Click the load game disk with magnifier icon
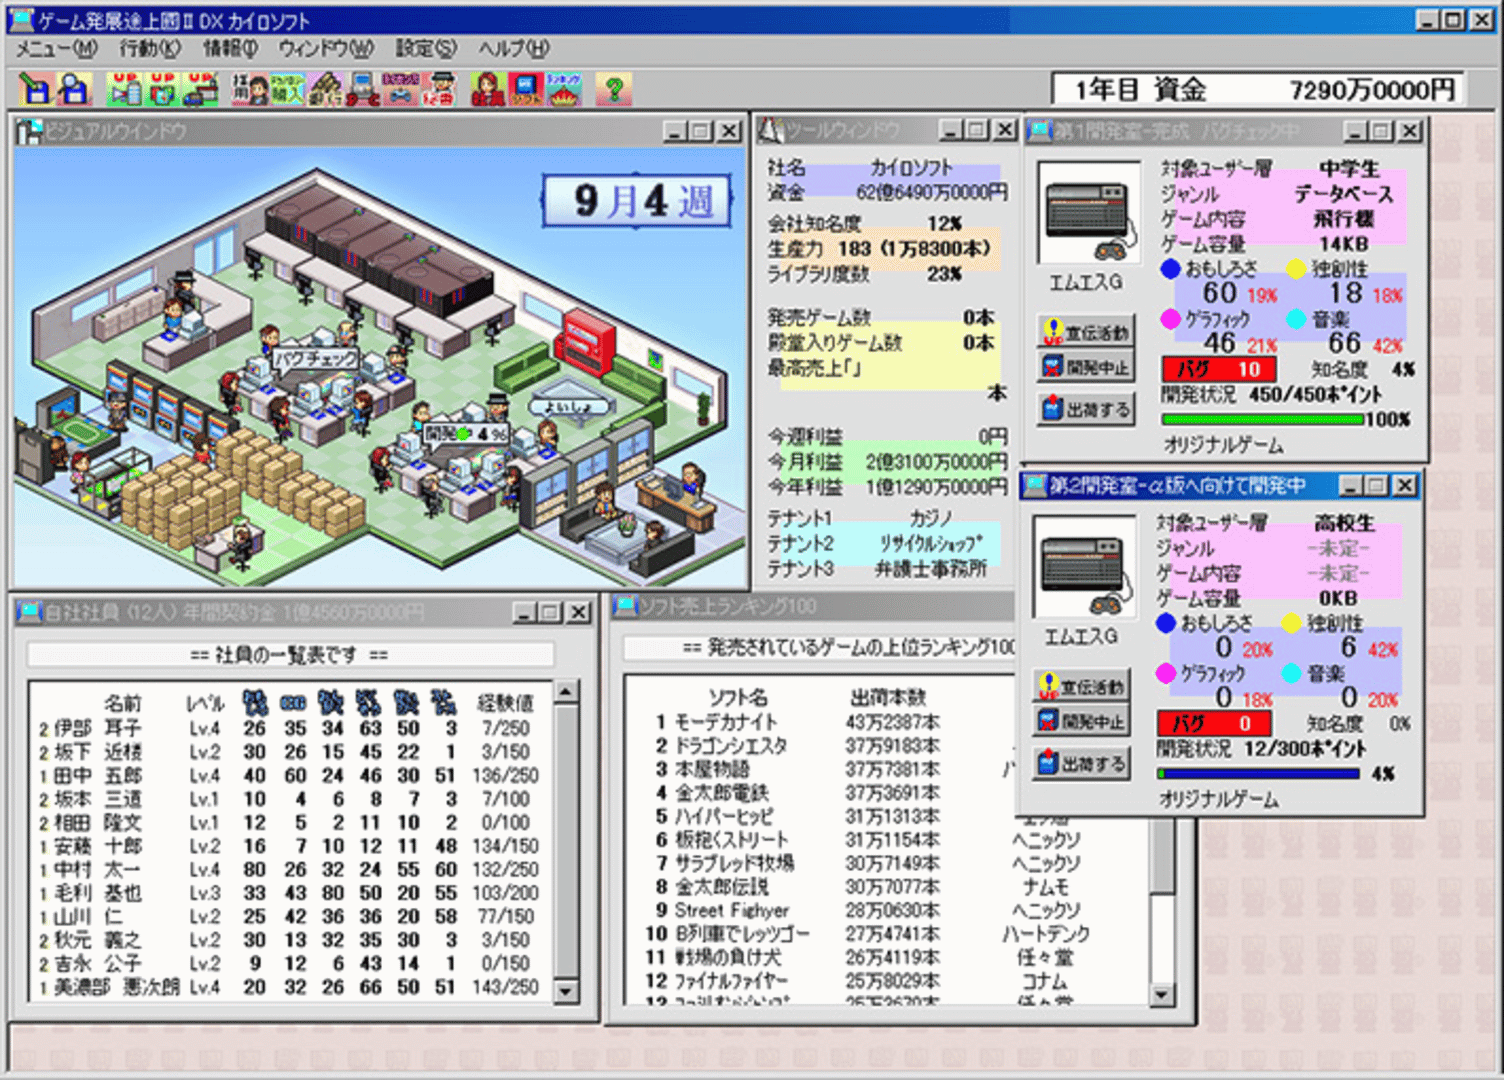Screen dimensions: 1504x1080 75,89
